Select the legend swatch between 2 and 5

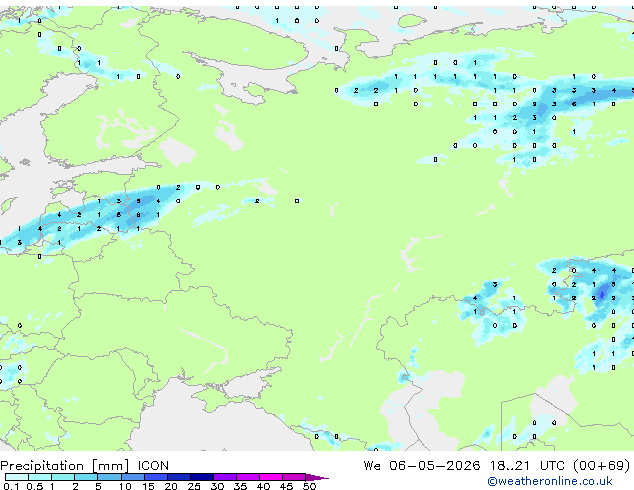coord(86,477)
